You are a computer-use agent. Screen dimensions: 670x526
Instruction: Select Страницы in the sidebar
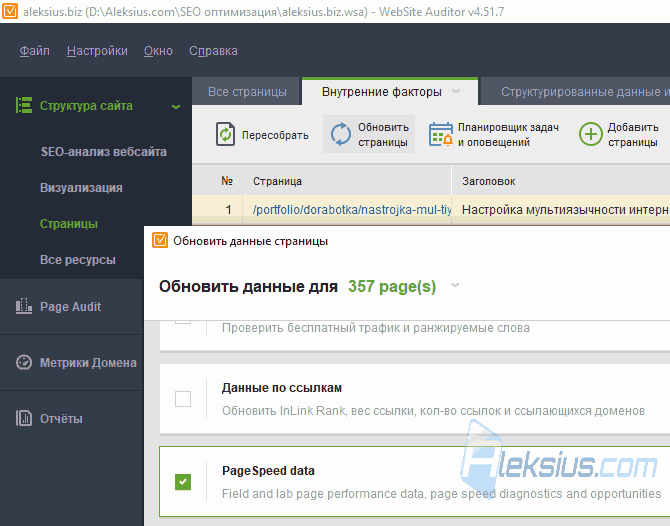pyautogui.click(x=69, y=223)
